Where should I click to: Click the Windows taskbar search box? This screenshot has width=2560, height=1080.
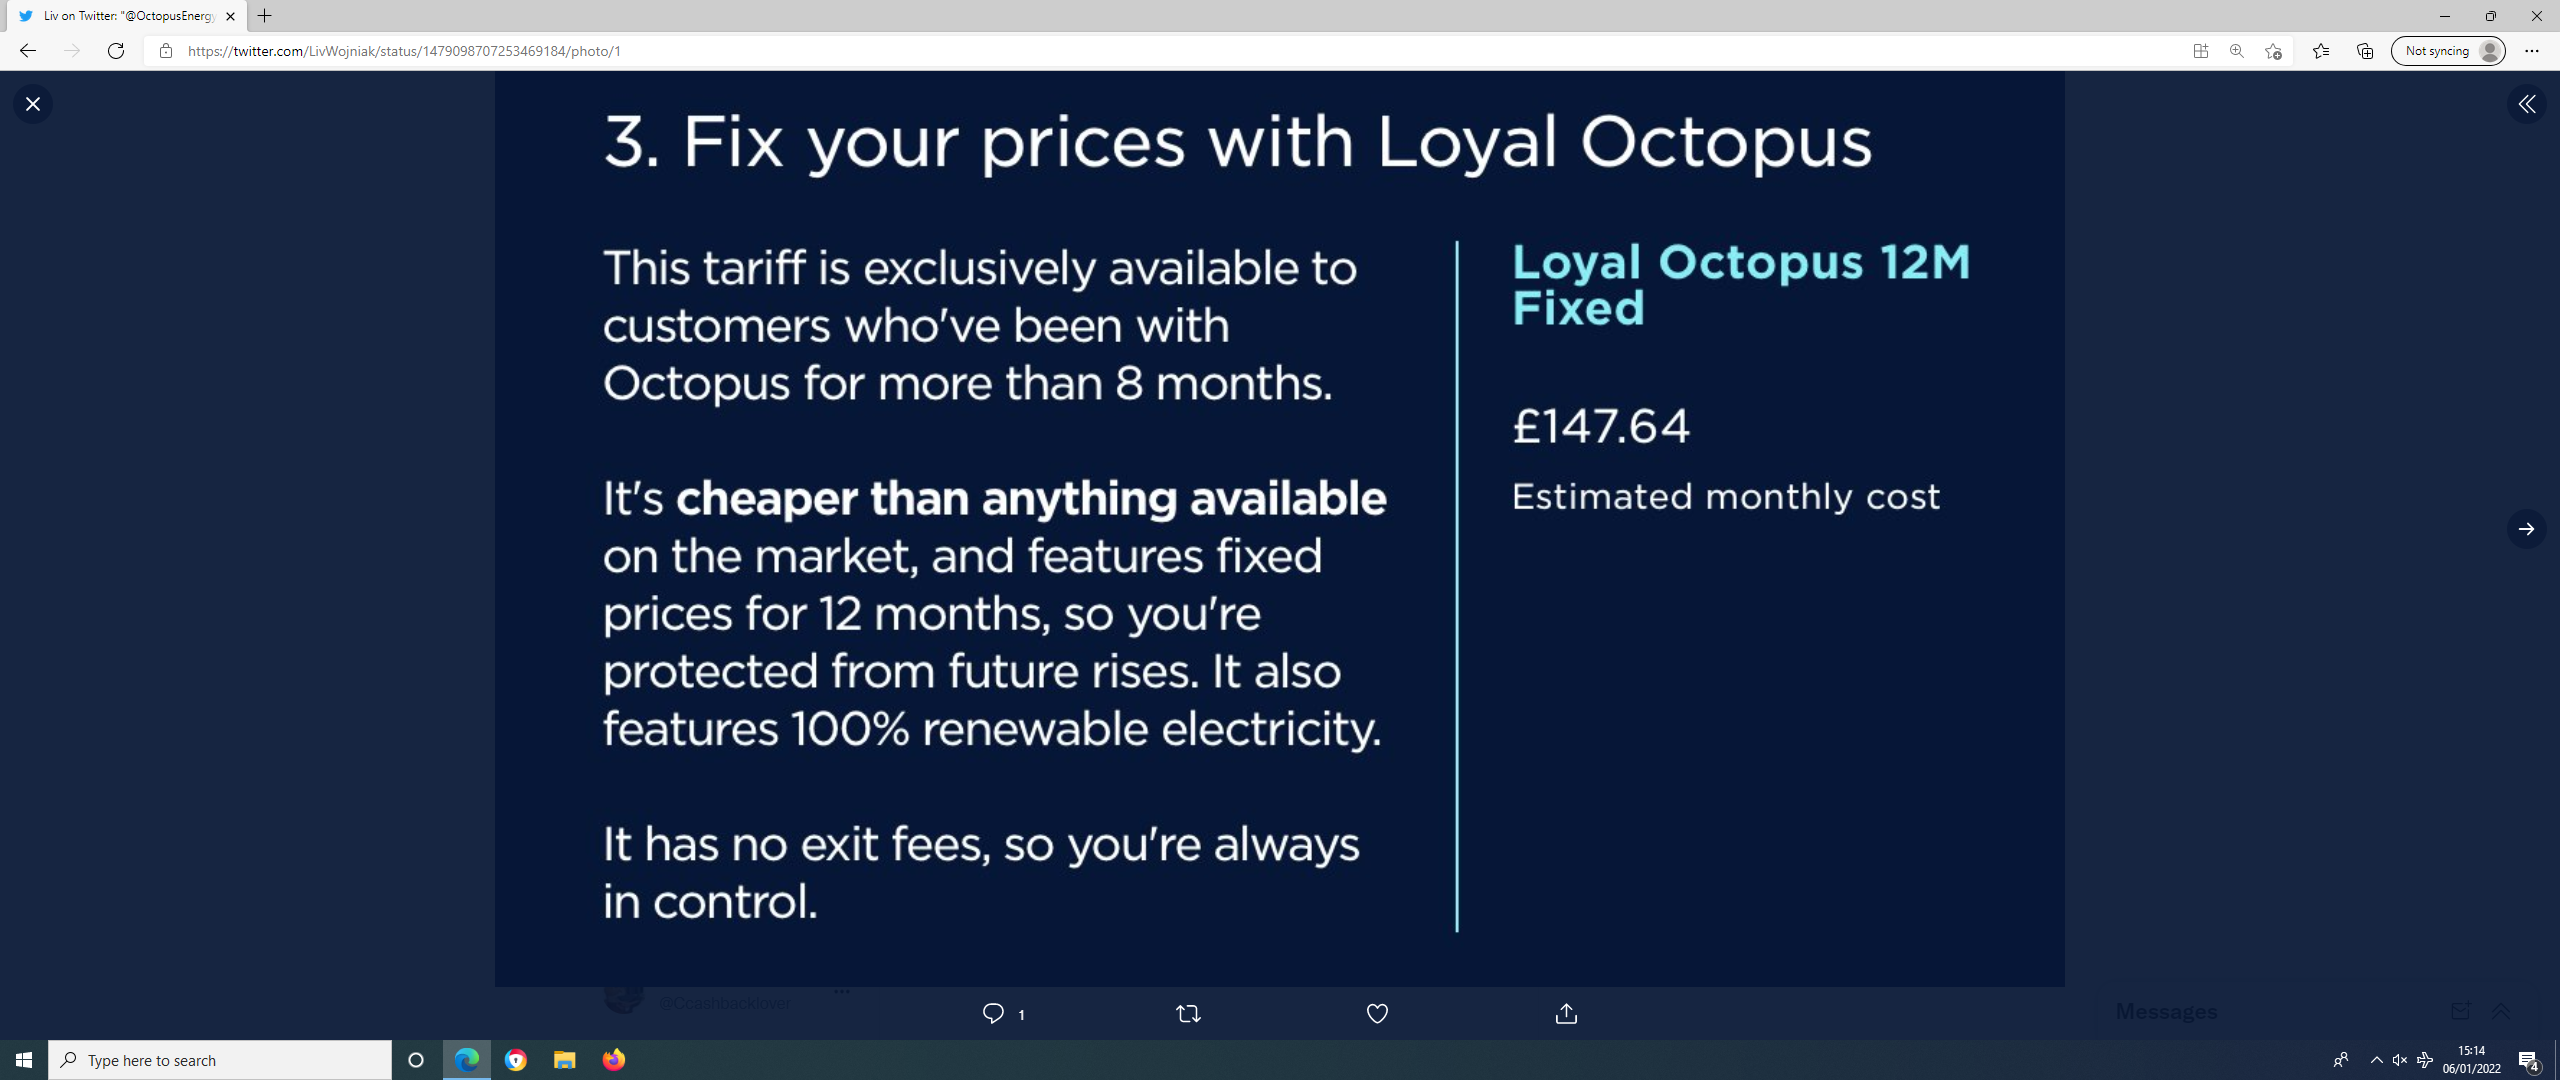pyautogui.click(x=220, y=1060)
